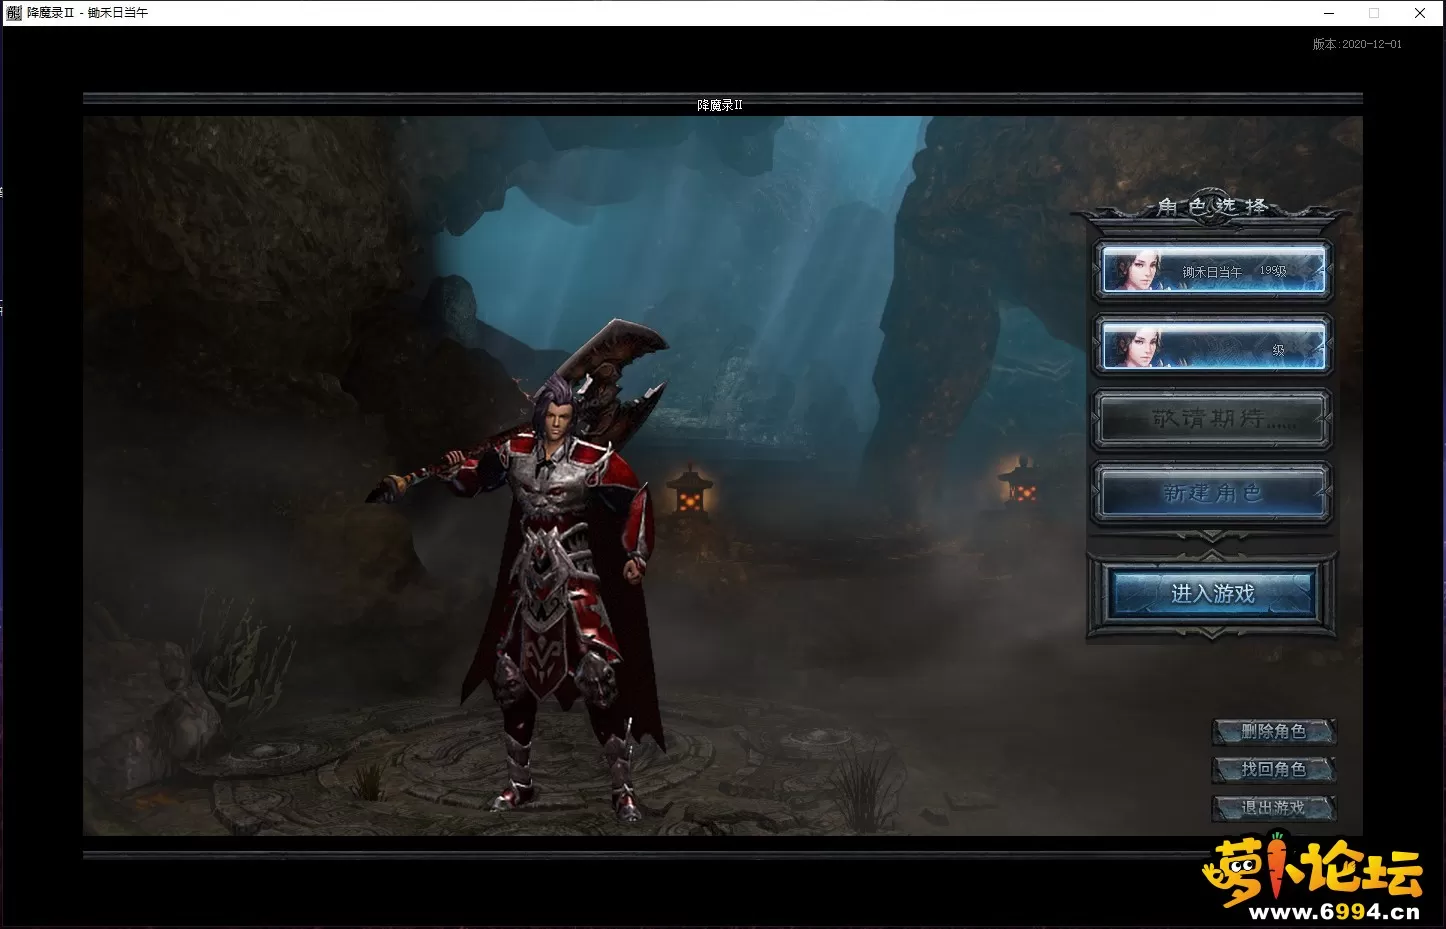Click the portrait in the 锄禾日当午 slot
This screenshot has width=1446, height=929.
click(x=1140, y=270)
